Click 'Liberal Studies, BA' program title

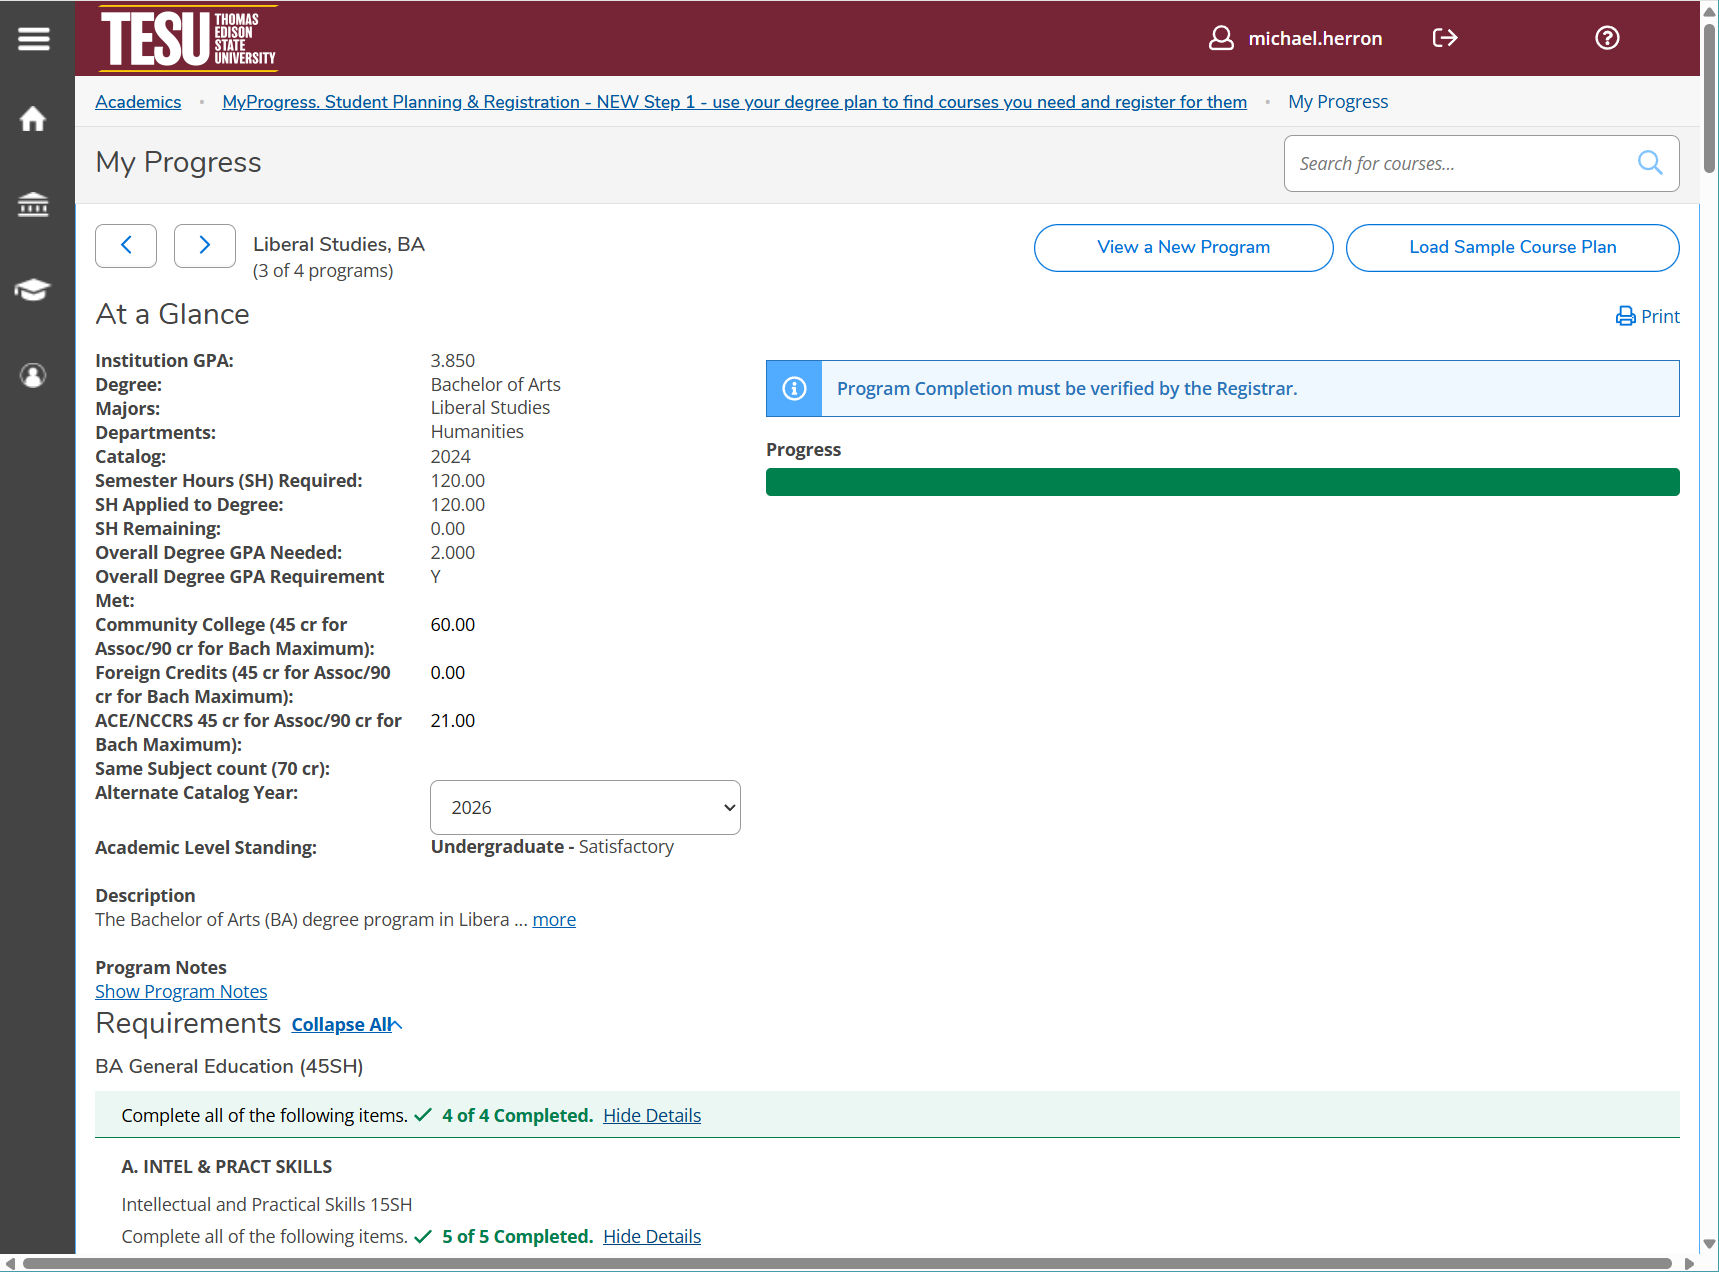(339, 244)
